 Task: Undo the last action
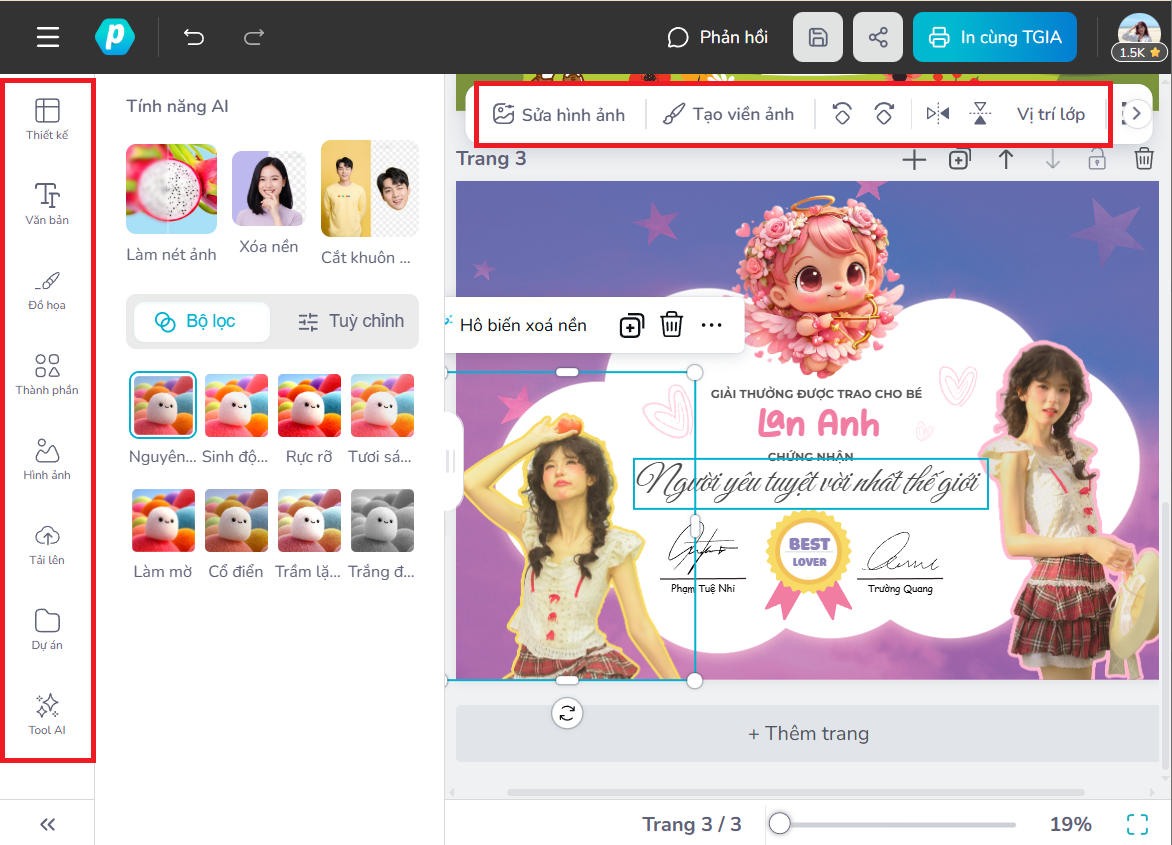(193, 36)
